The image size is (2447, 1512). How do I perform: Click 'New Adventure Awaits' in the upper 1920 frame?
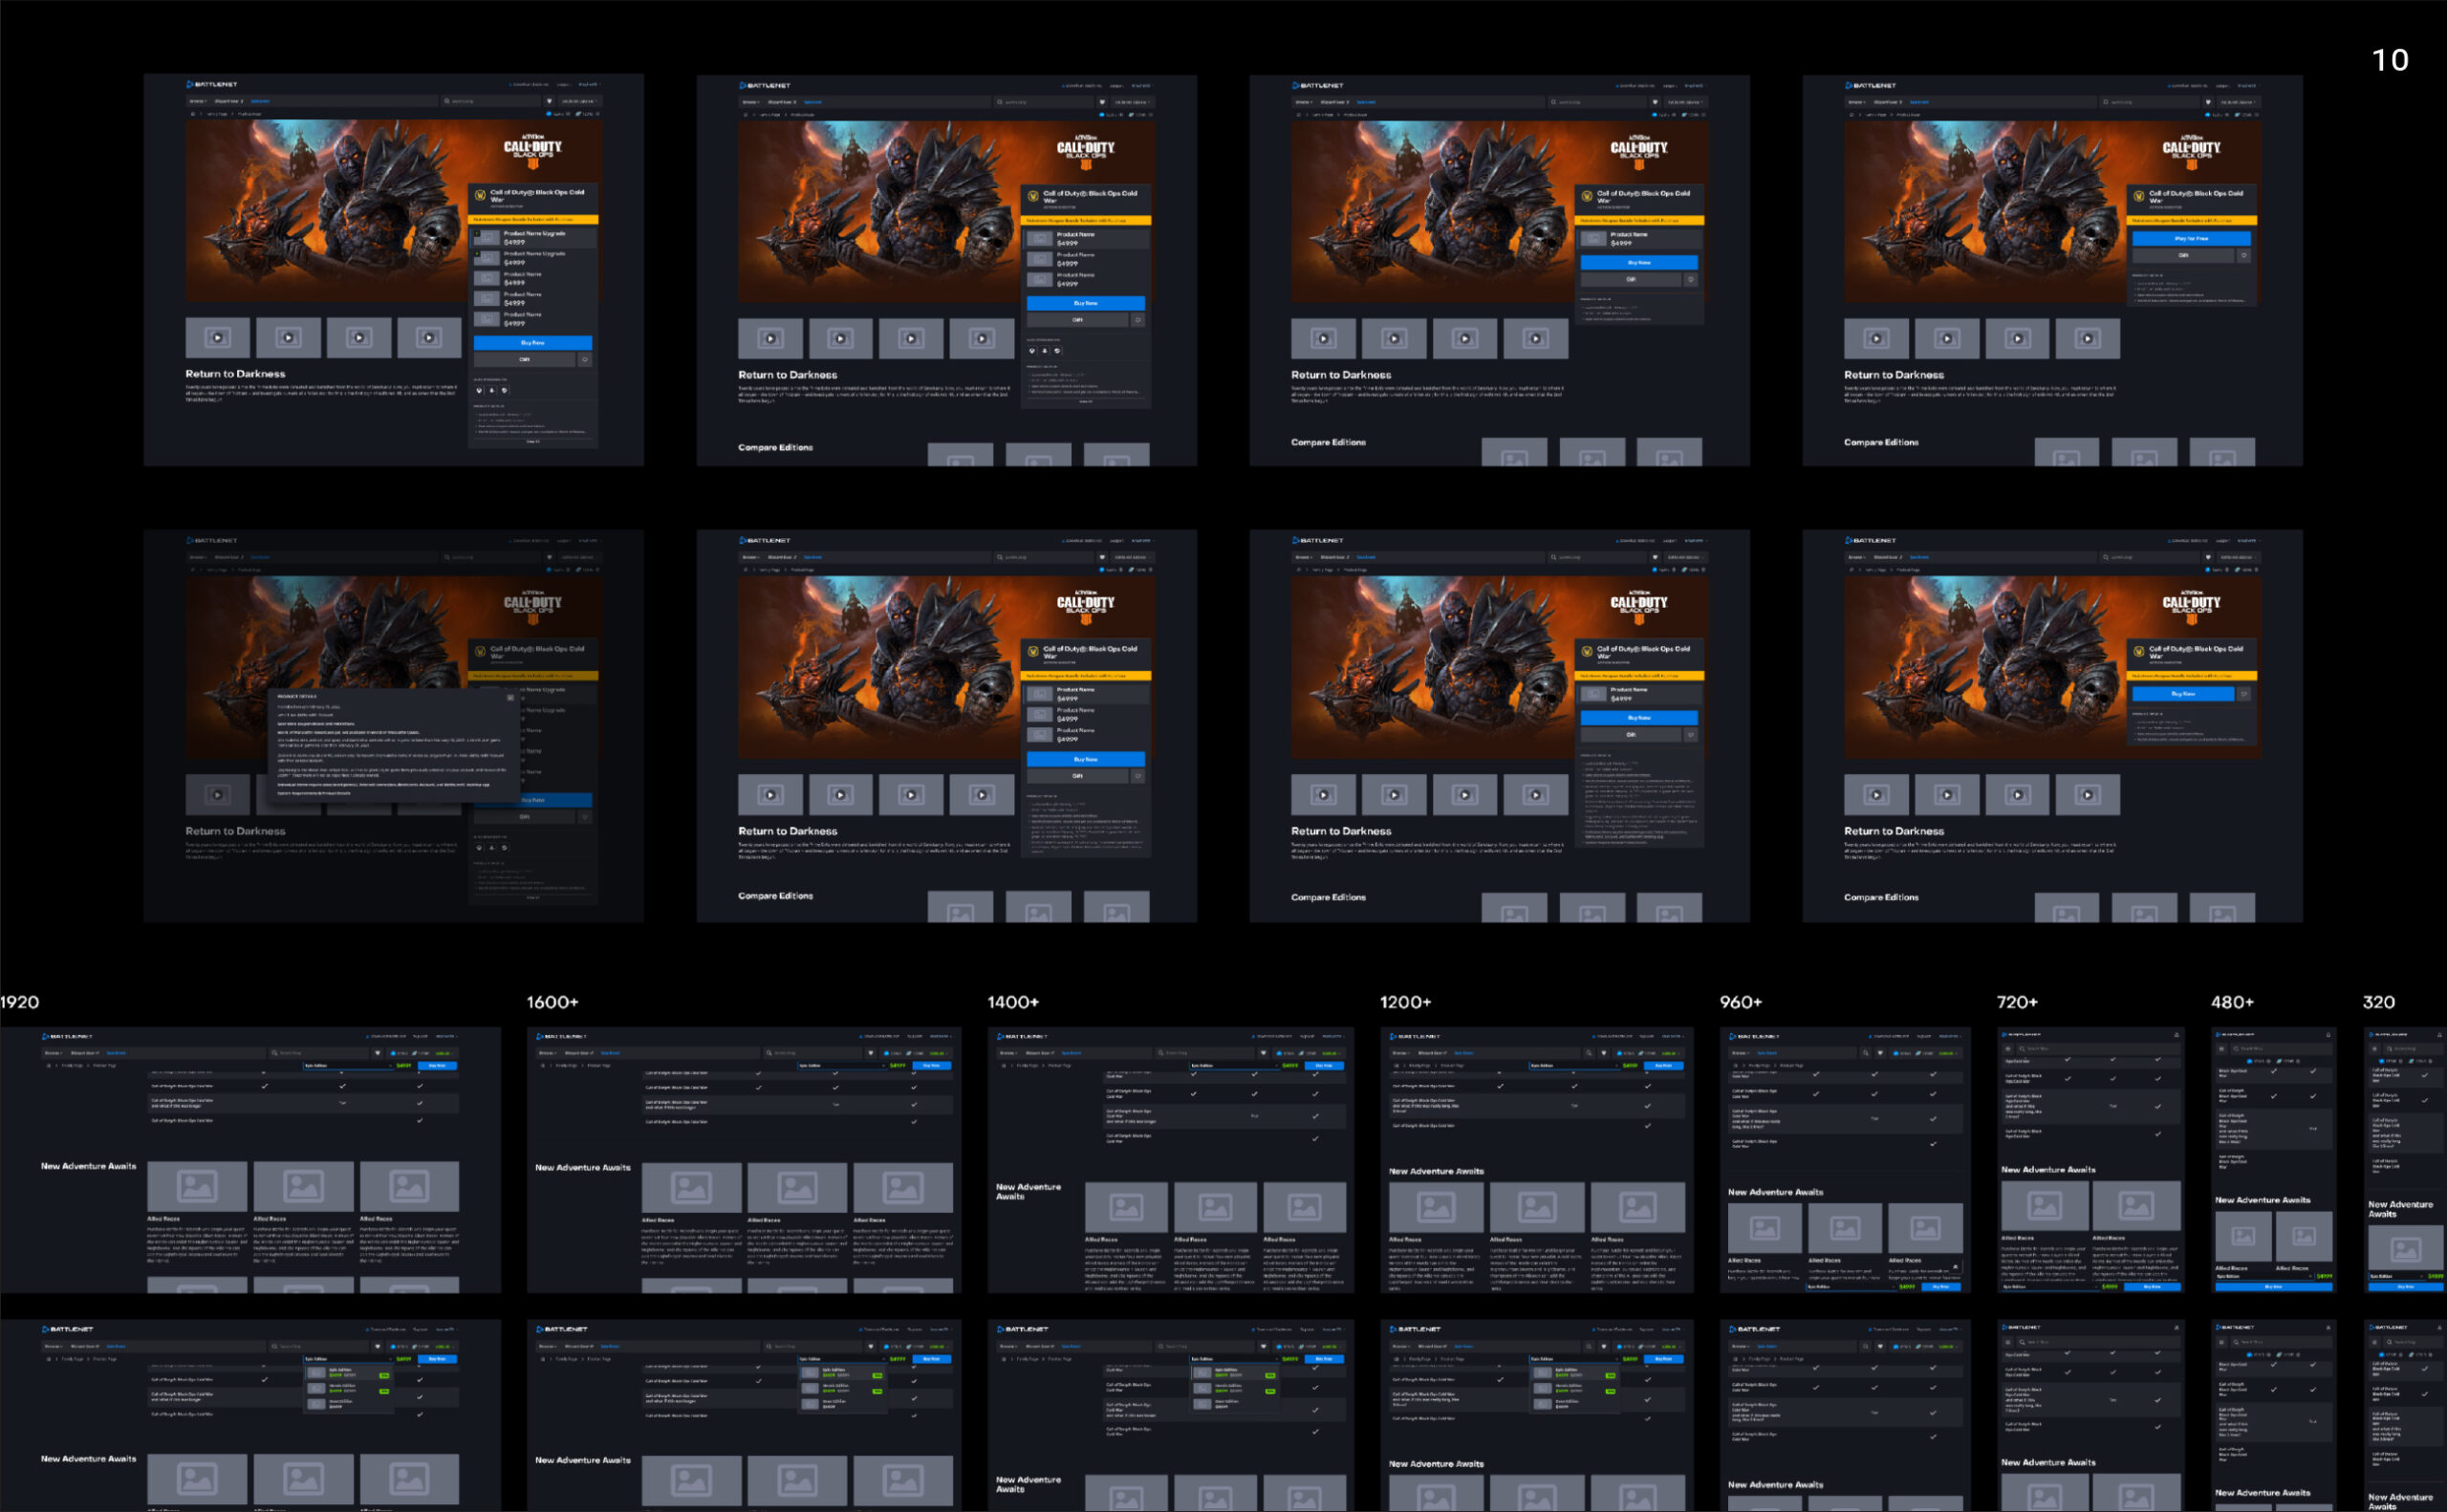[x=88, y=1166]
